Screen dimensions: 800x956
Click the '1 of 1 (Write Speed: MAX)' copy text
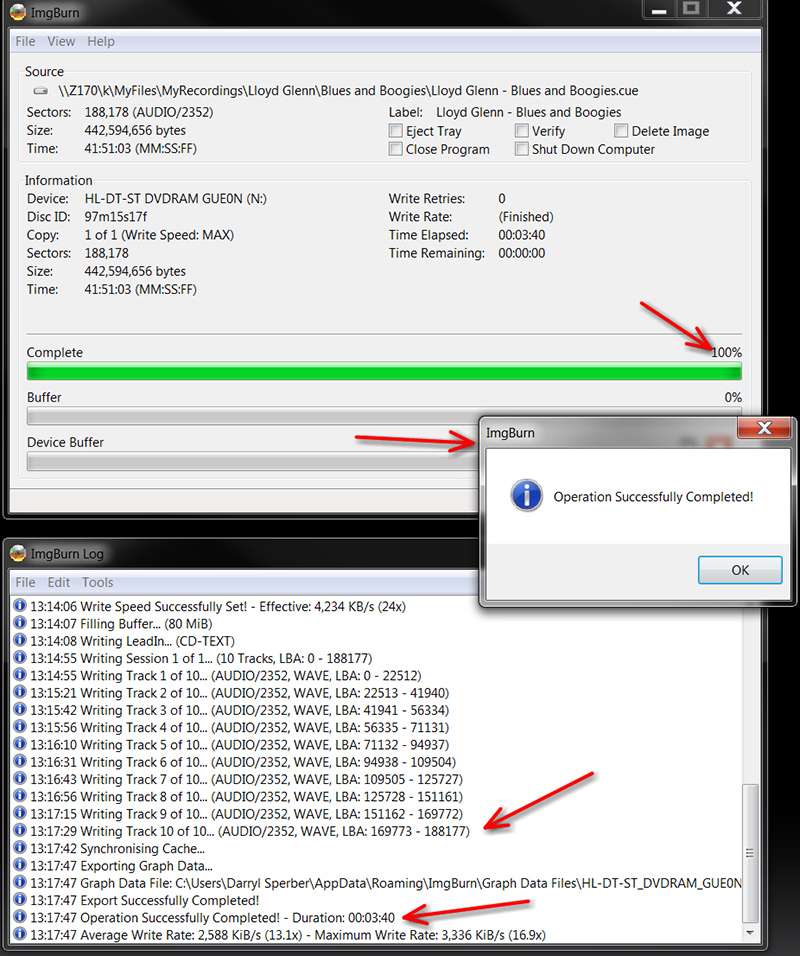(x=159, y=235)
